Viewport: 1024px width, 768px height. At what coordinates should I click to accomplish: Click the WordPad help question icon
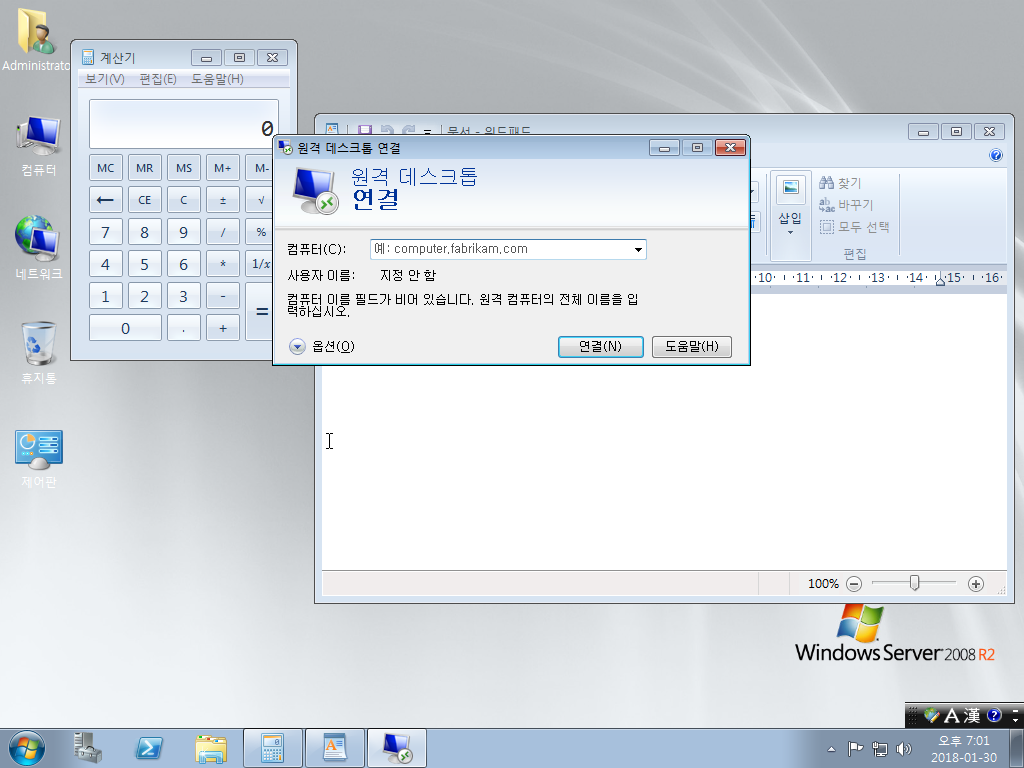996,155
